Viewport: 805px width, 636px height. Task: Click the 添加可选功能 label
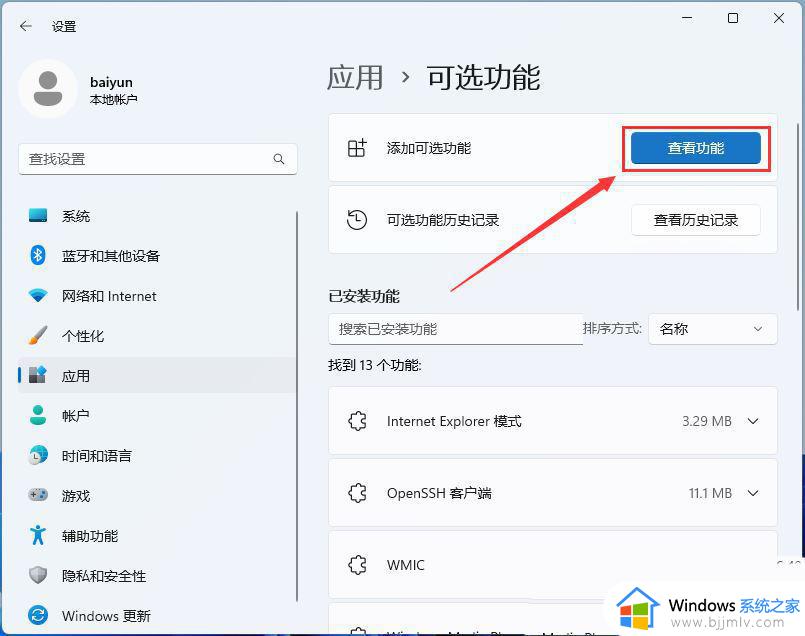(x=429, y=148)
